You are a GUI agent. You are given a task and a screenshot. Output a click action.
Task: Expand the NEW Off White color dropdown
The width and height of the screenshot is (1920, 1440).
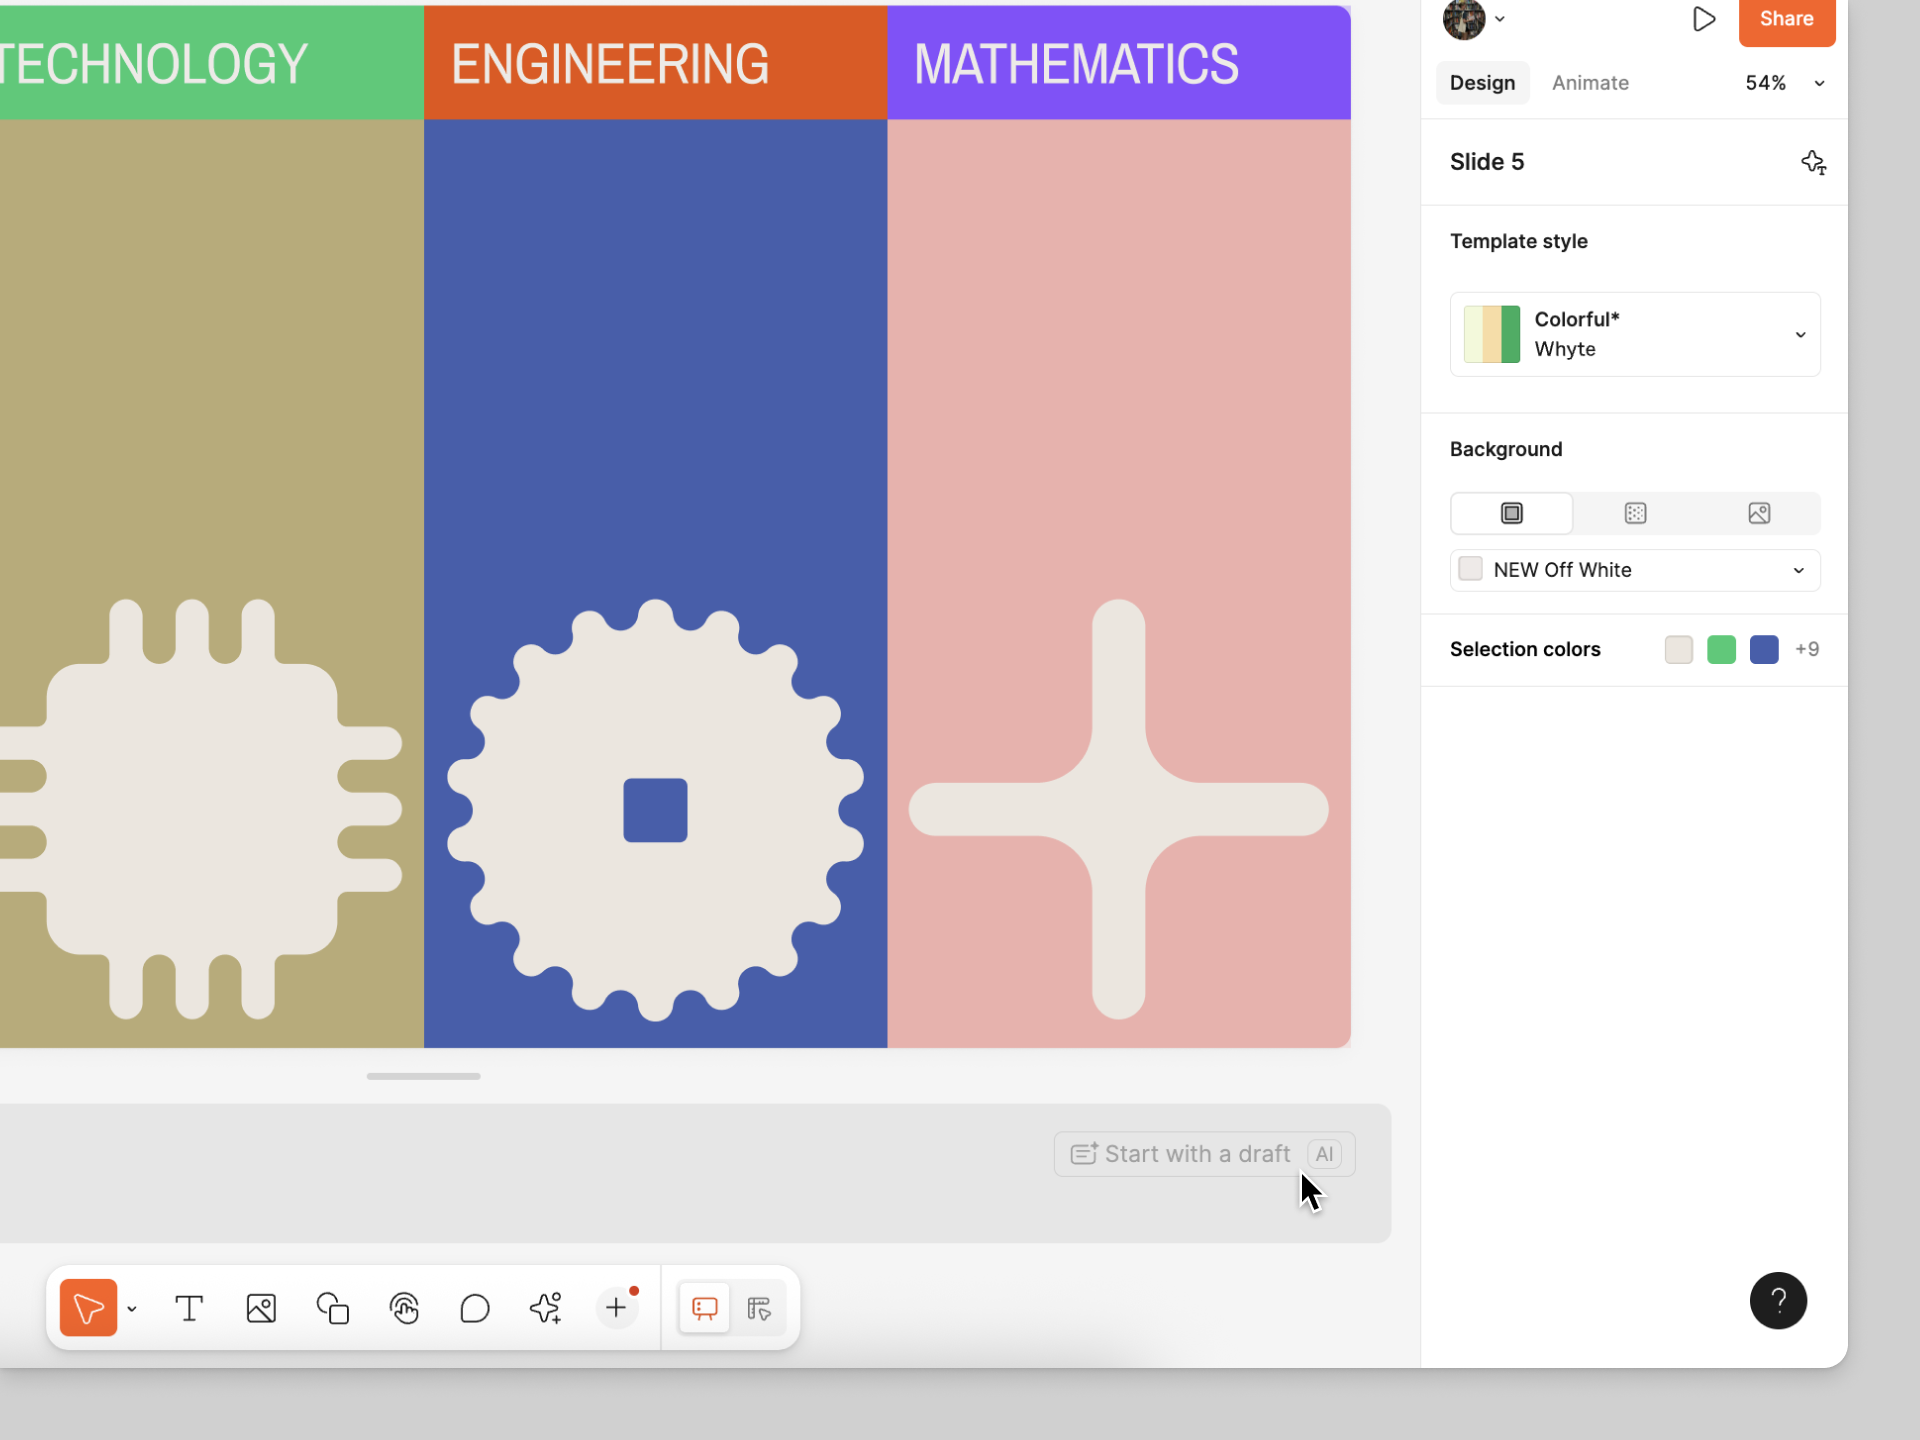[1635, 570]
